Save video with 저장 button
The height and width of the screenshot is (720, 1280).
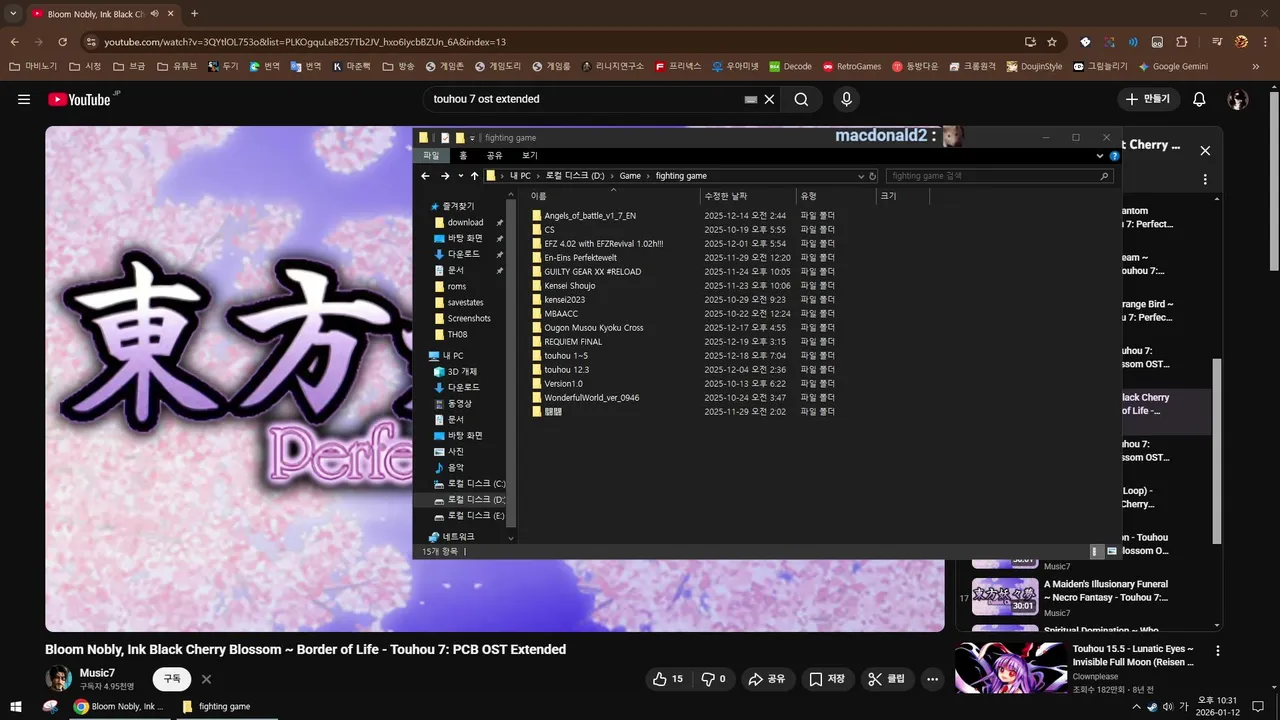click(x=826, y=679)
